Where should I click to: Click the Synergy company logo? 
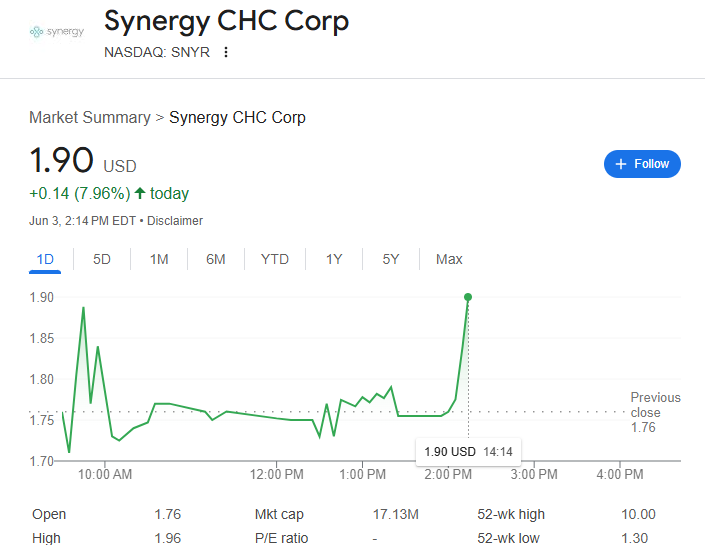57,31
